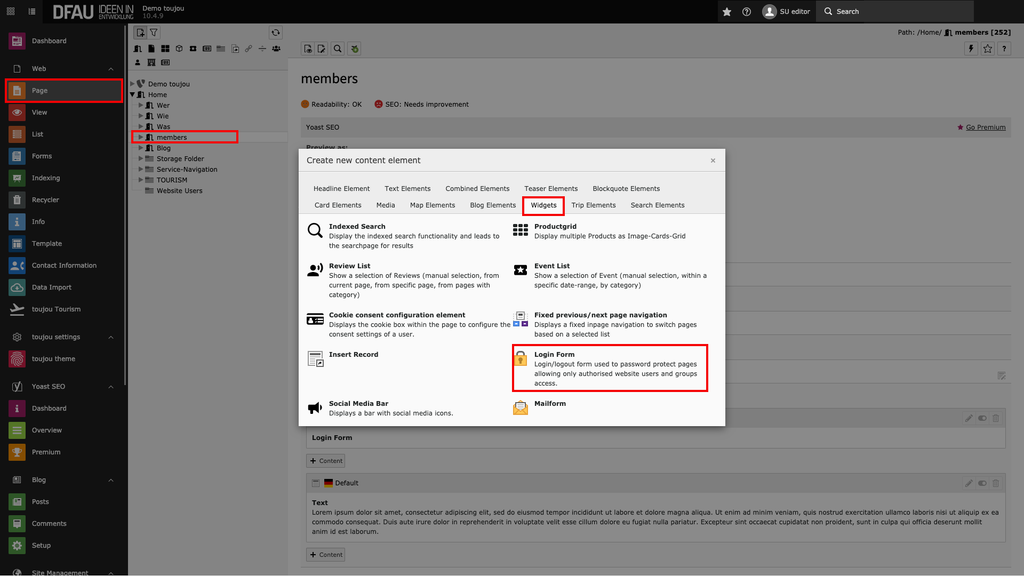Choose the Mailform envelope icon
The height and width of the screenshot is (576, 1024).
(x=520, y=408)
